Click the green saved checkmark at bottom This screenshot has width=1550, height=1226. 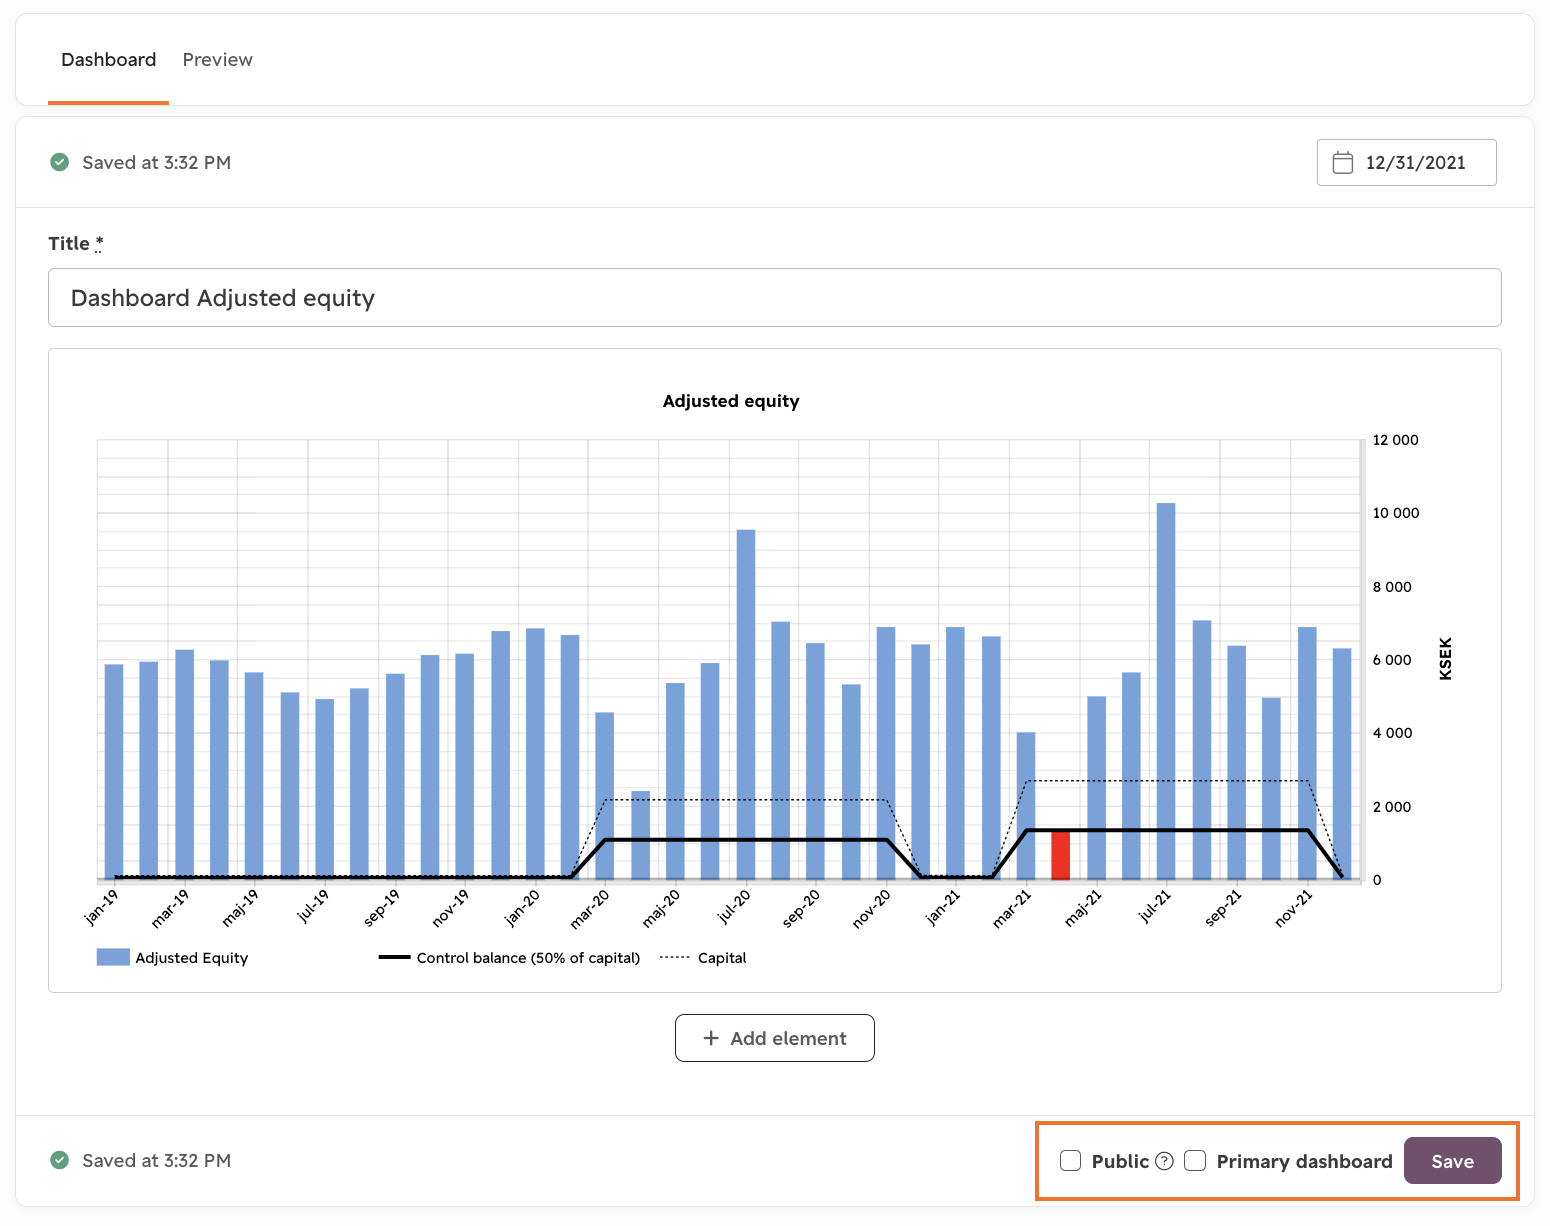click(60, 1160)
